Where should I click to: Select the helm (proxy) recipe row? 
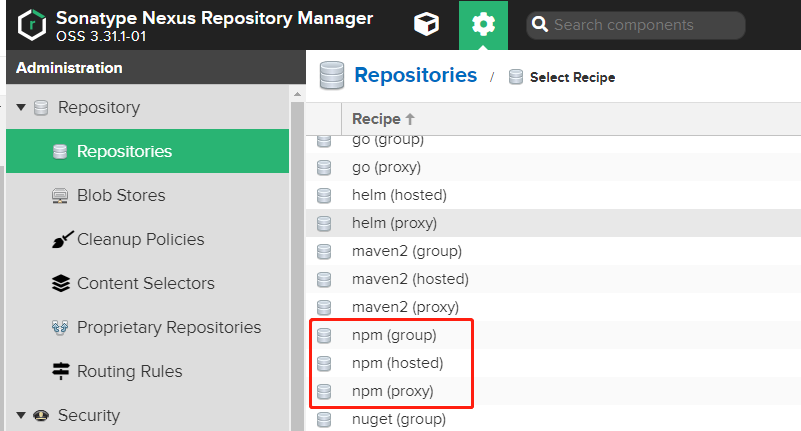pyautogui.click(x=394, y=223)
